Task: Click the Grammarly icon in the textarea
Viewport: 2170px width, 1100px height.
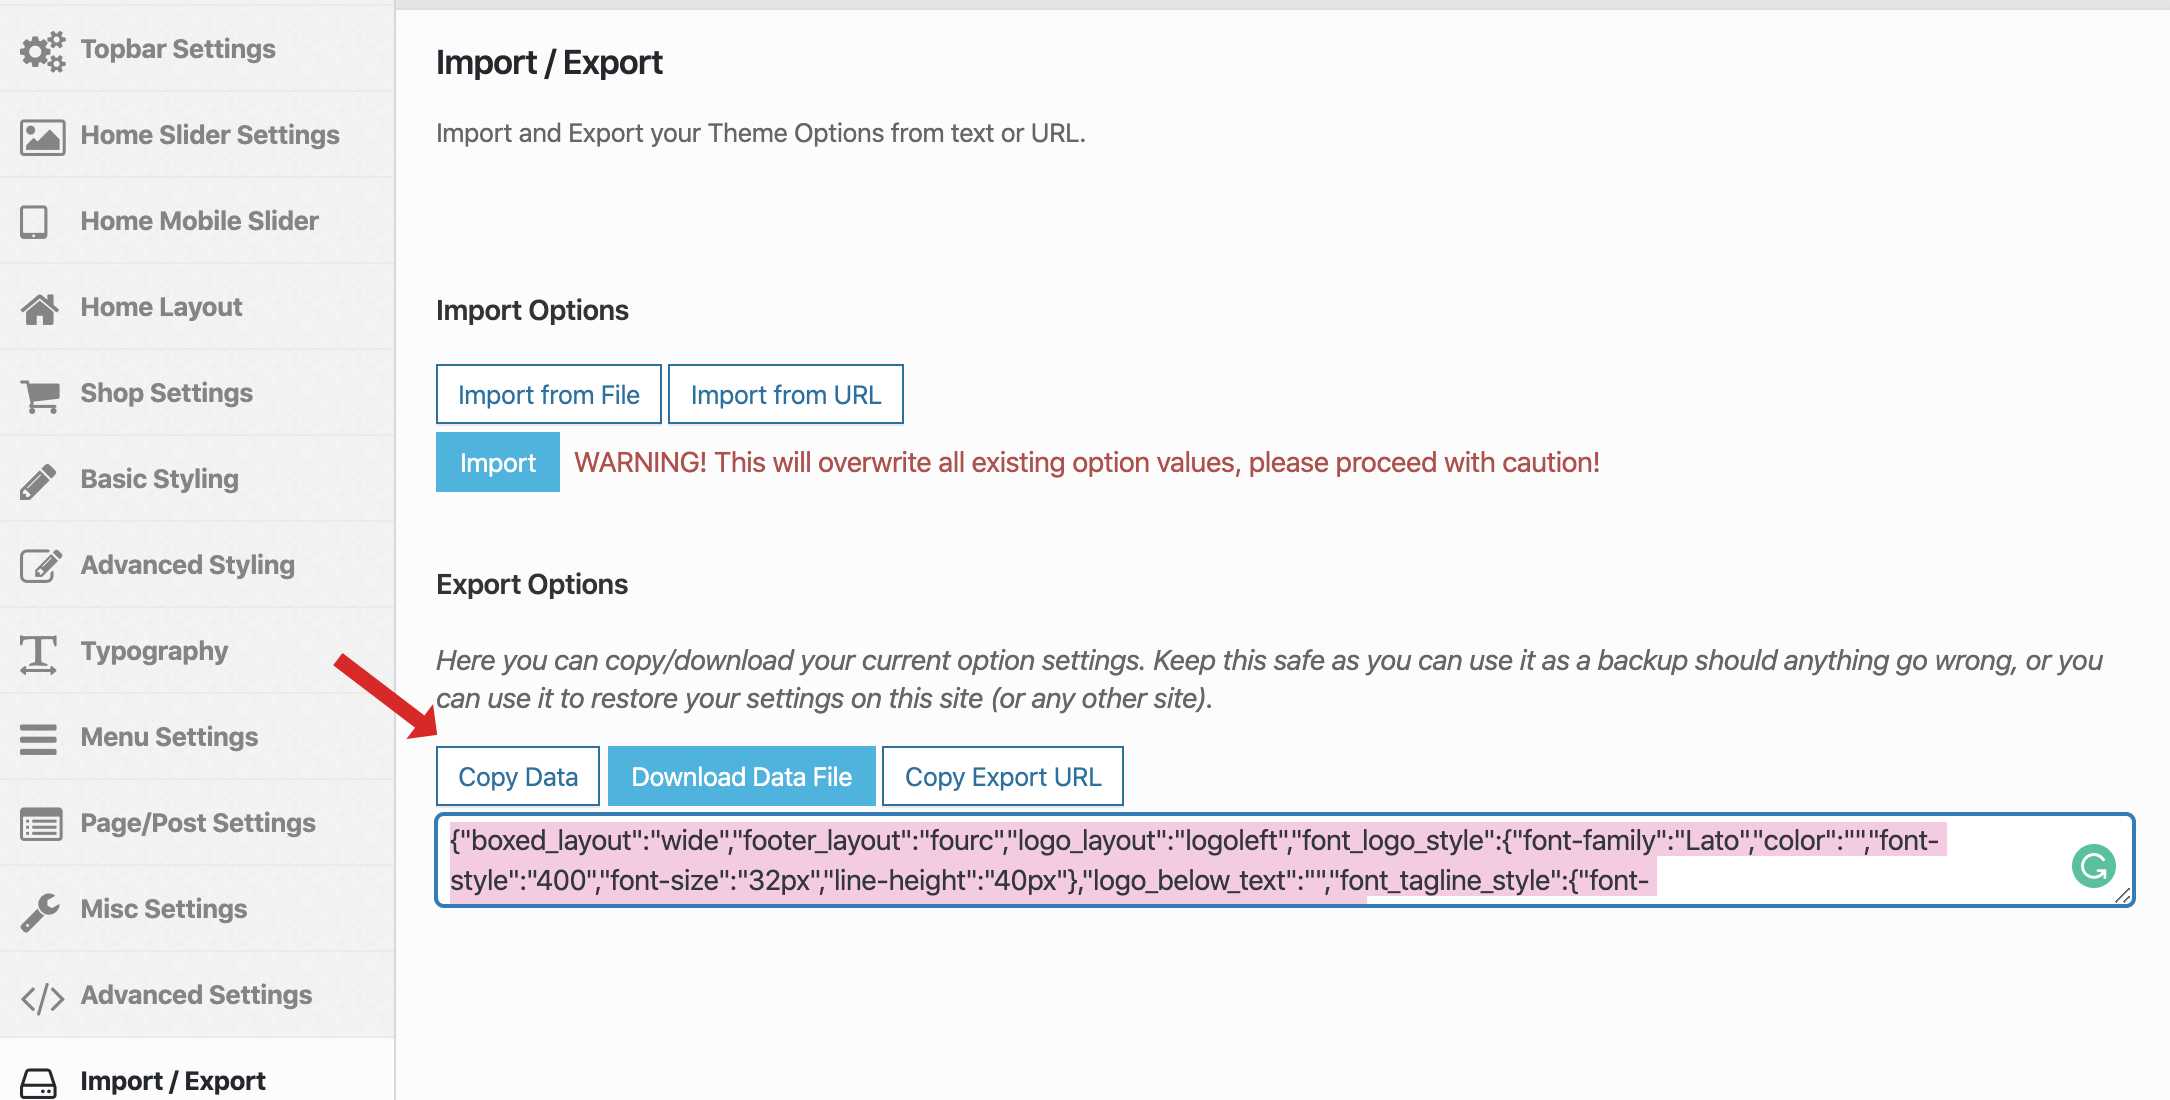Action: (x=2095, y=865)
